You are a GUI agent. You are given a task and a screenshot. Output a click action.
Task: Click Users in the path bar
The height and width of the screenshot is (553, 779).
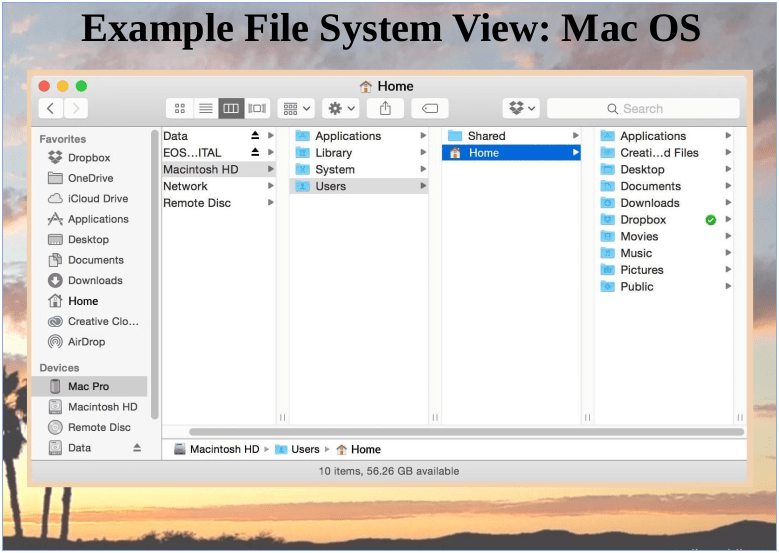304,450
